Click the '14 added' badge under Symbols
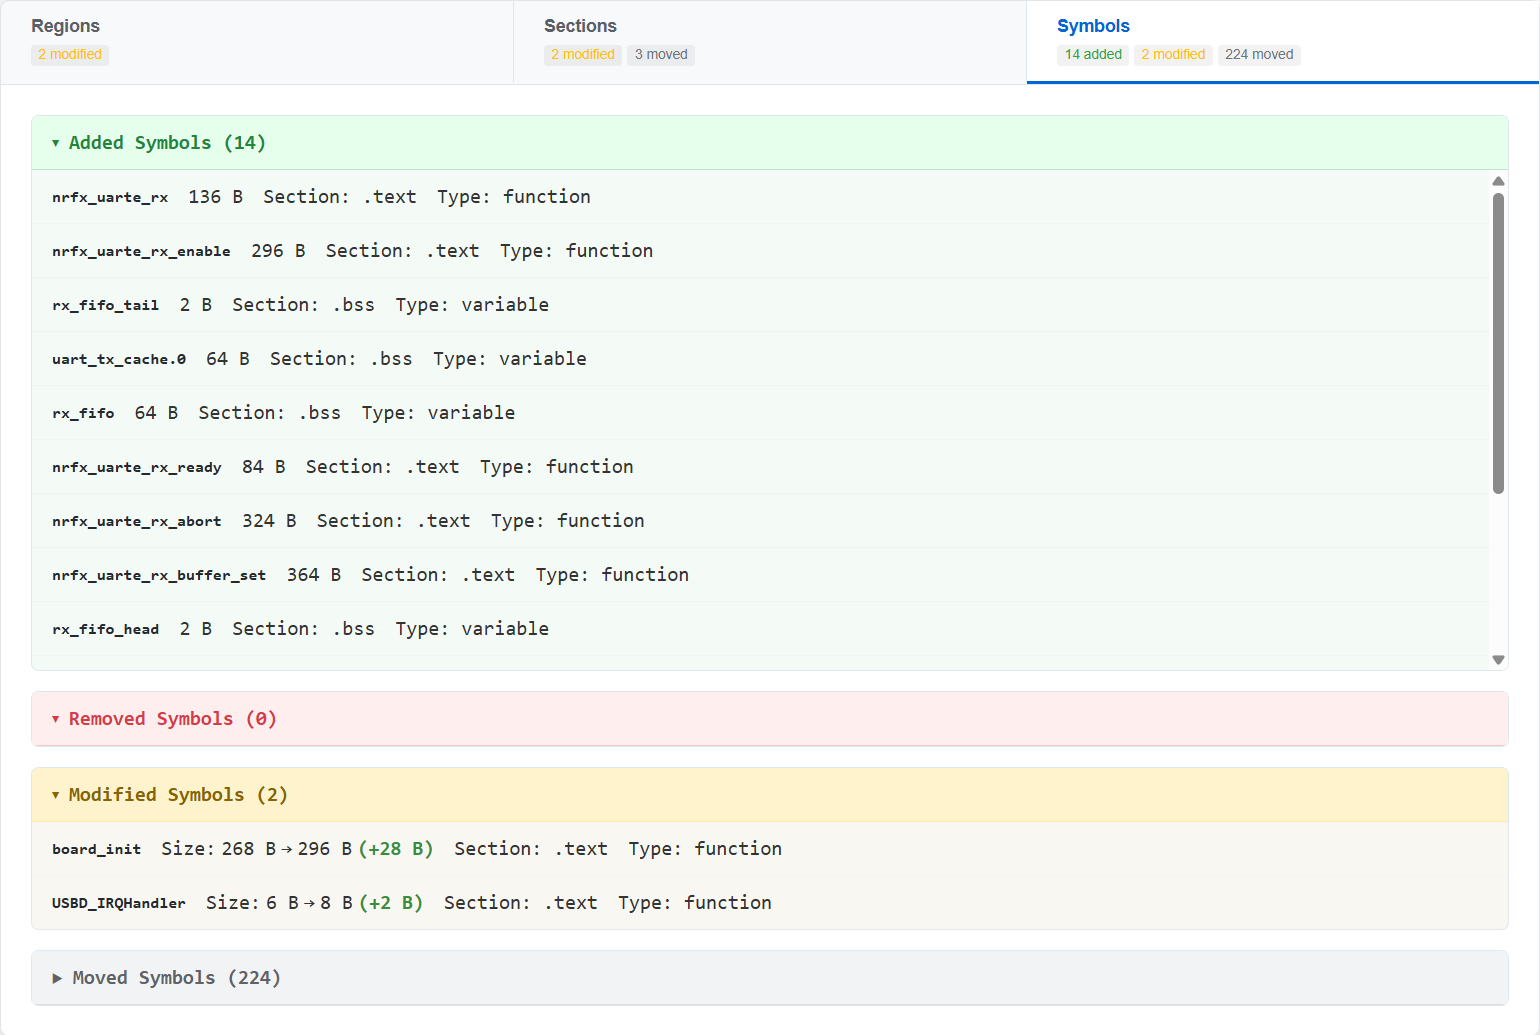This screenshot has height=1035, width=1540. [1093, 55]
